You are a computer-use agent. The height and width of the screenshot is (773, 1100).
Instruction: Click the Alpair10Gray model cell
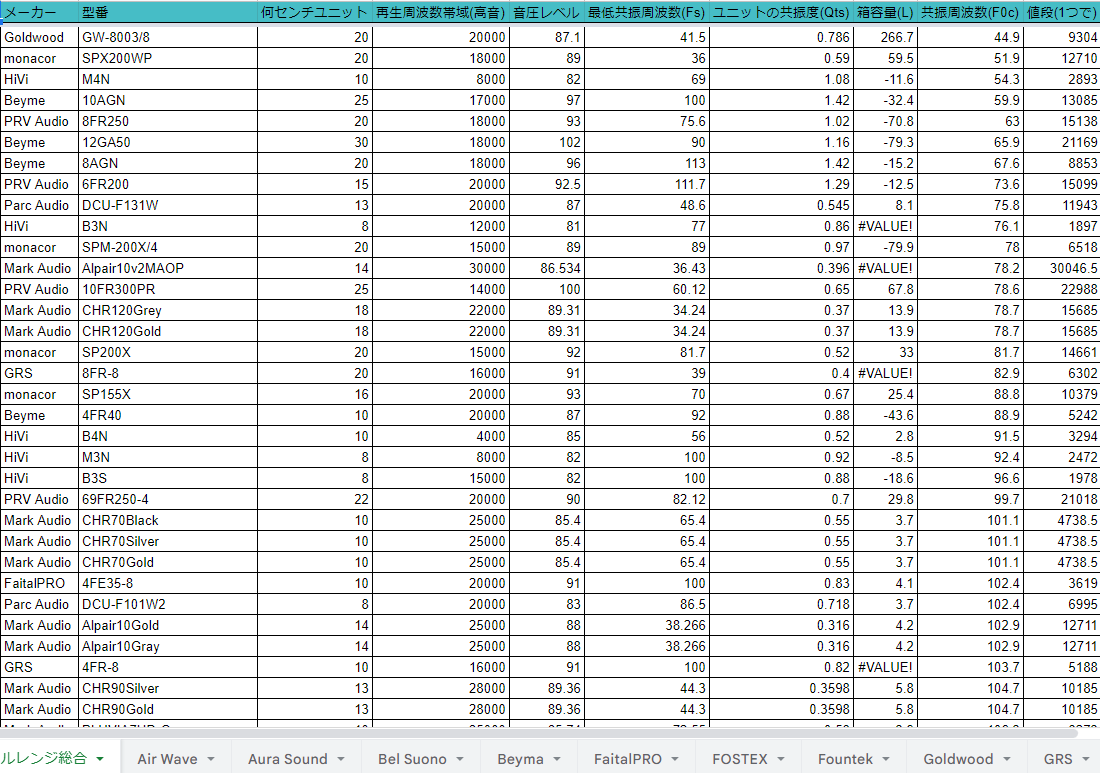pos(168,647)
